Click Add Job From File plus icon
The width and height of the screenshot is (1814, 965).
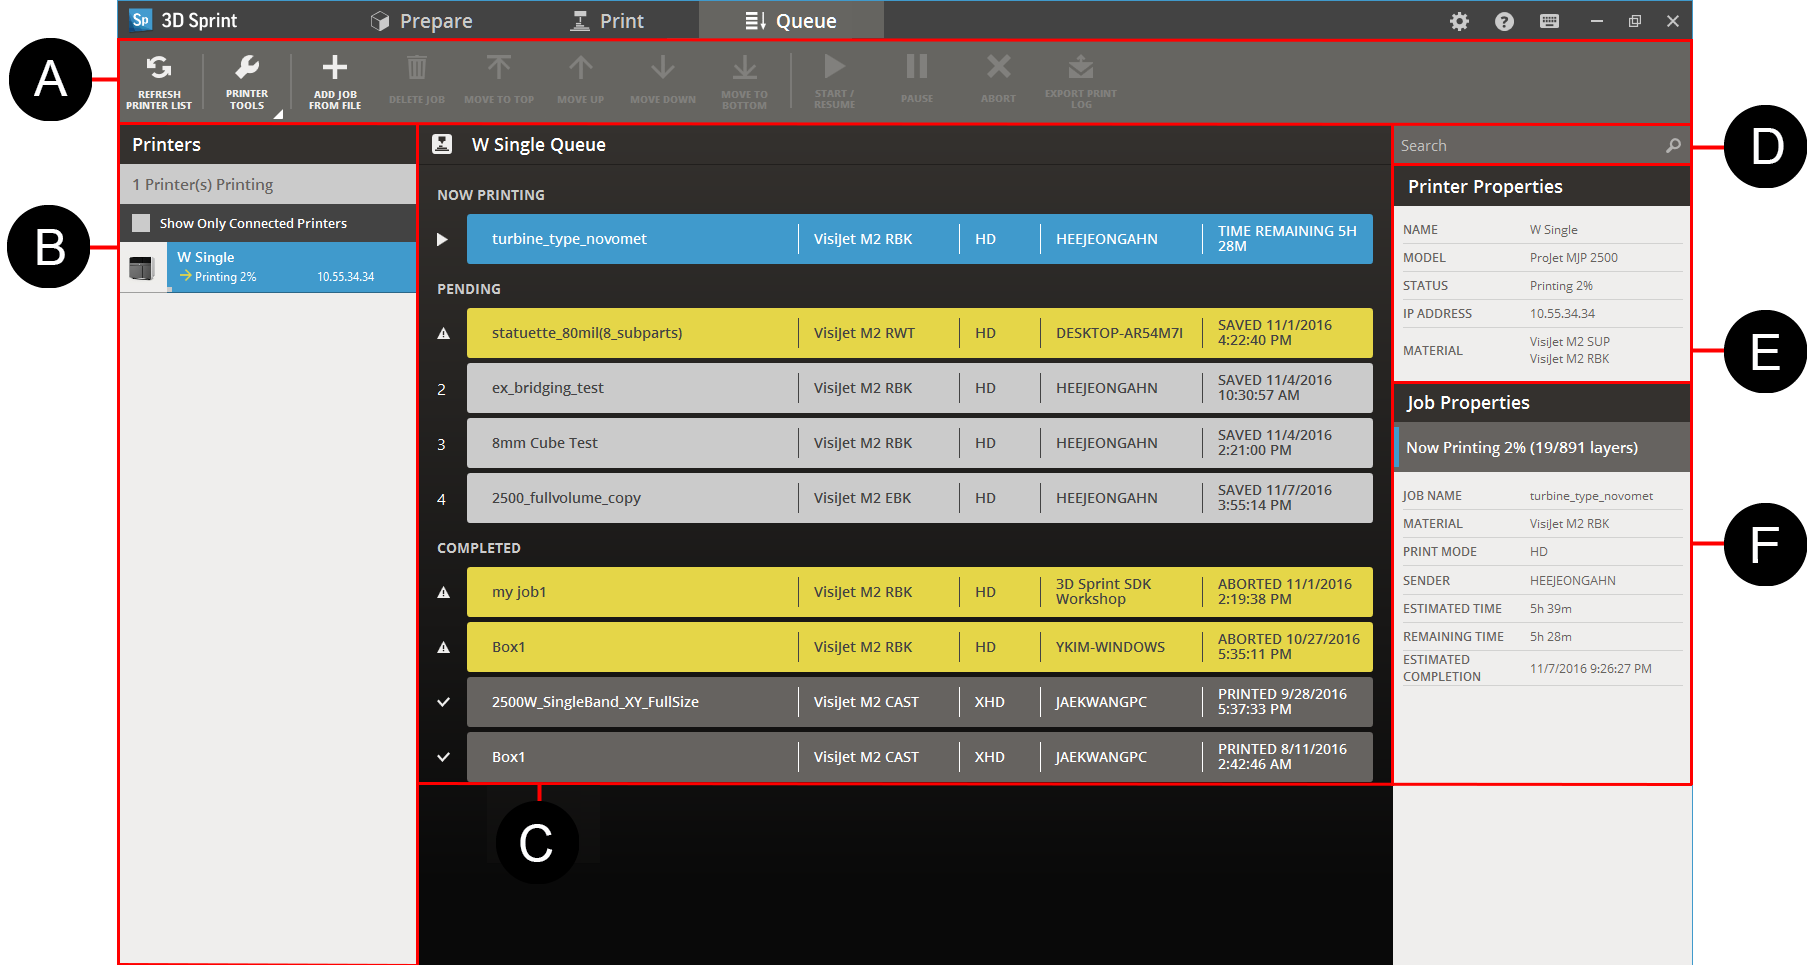coord(335,67)
